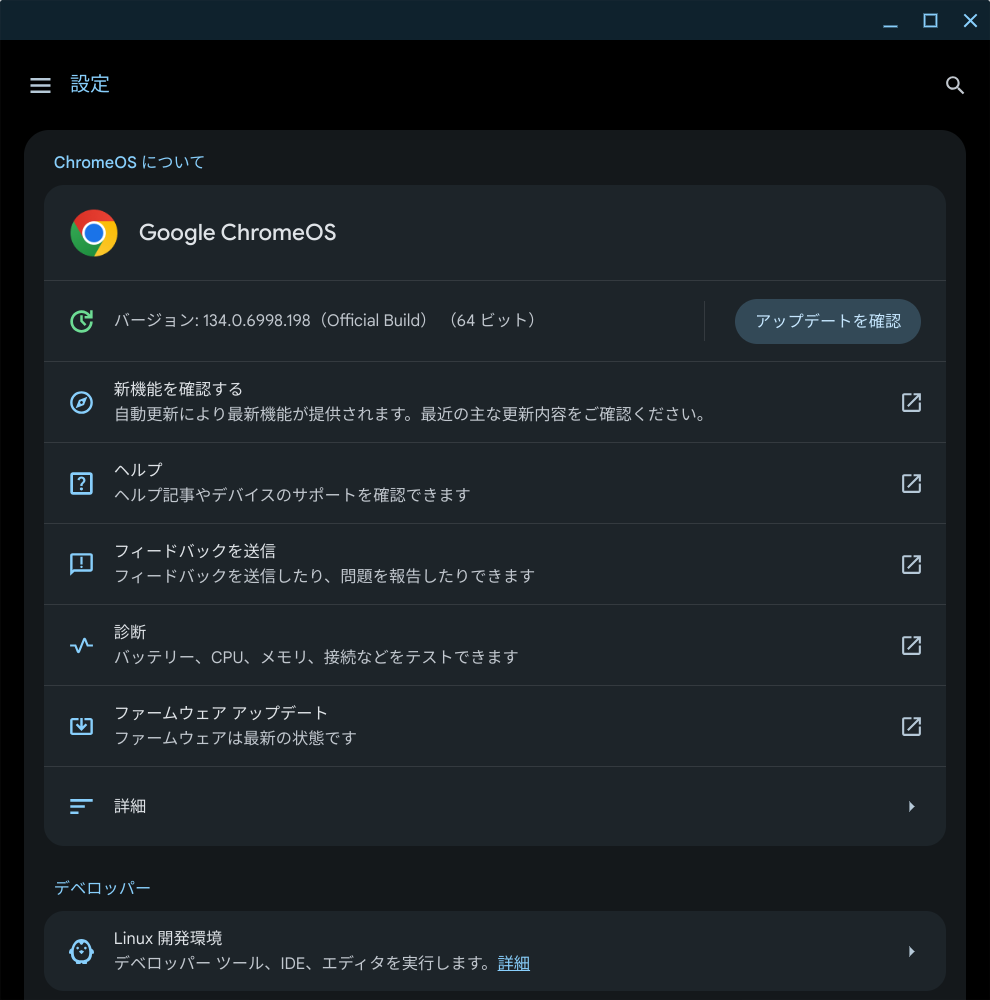Click the デベロッパー section heading
Image resolution: width=990 pixels, height=1000 pixels.
point(102,888)
